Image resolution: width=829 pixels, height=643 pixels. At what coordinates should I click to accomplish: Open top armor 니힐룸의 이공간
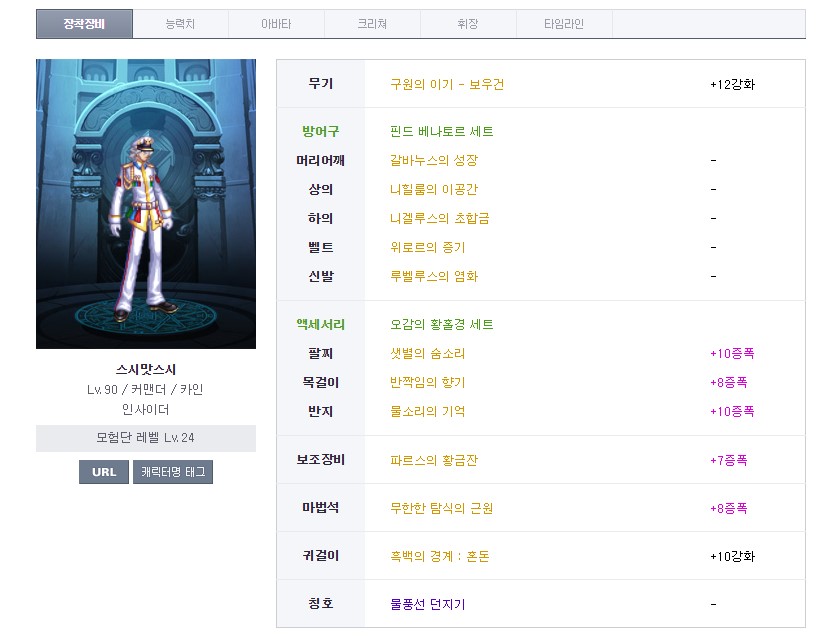[x=434, y=189]
